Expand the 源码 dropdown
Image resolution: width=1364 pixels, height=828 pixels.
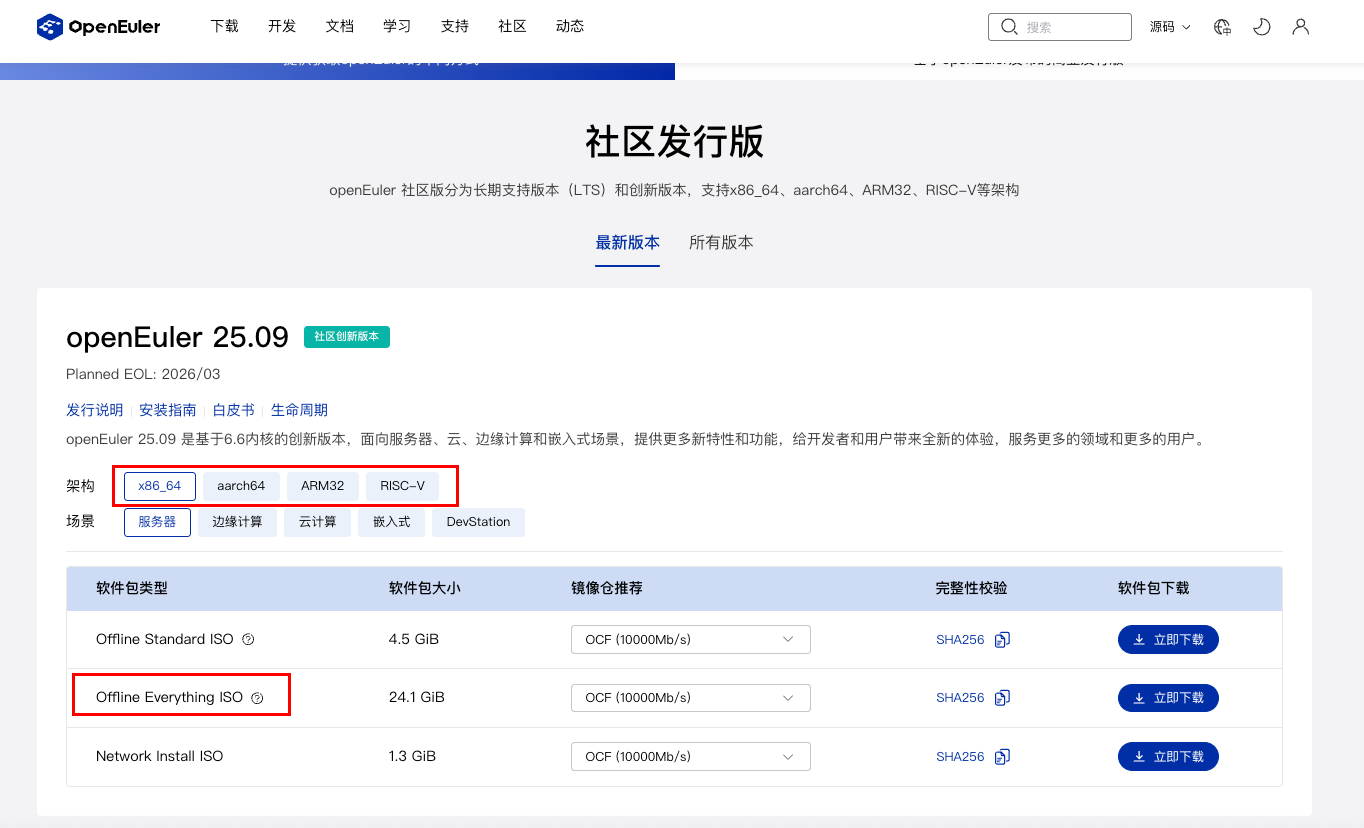click(1170, 27)
